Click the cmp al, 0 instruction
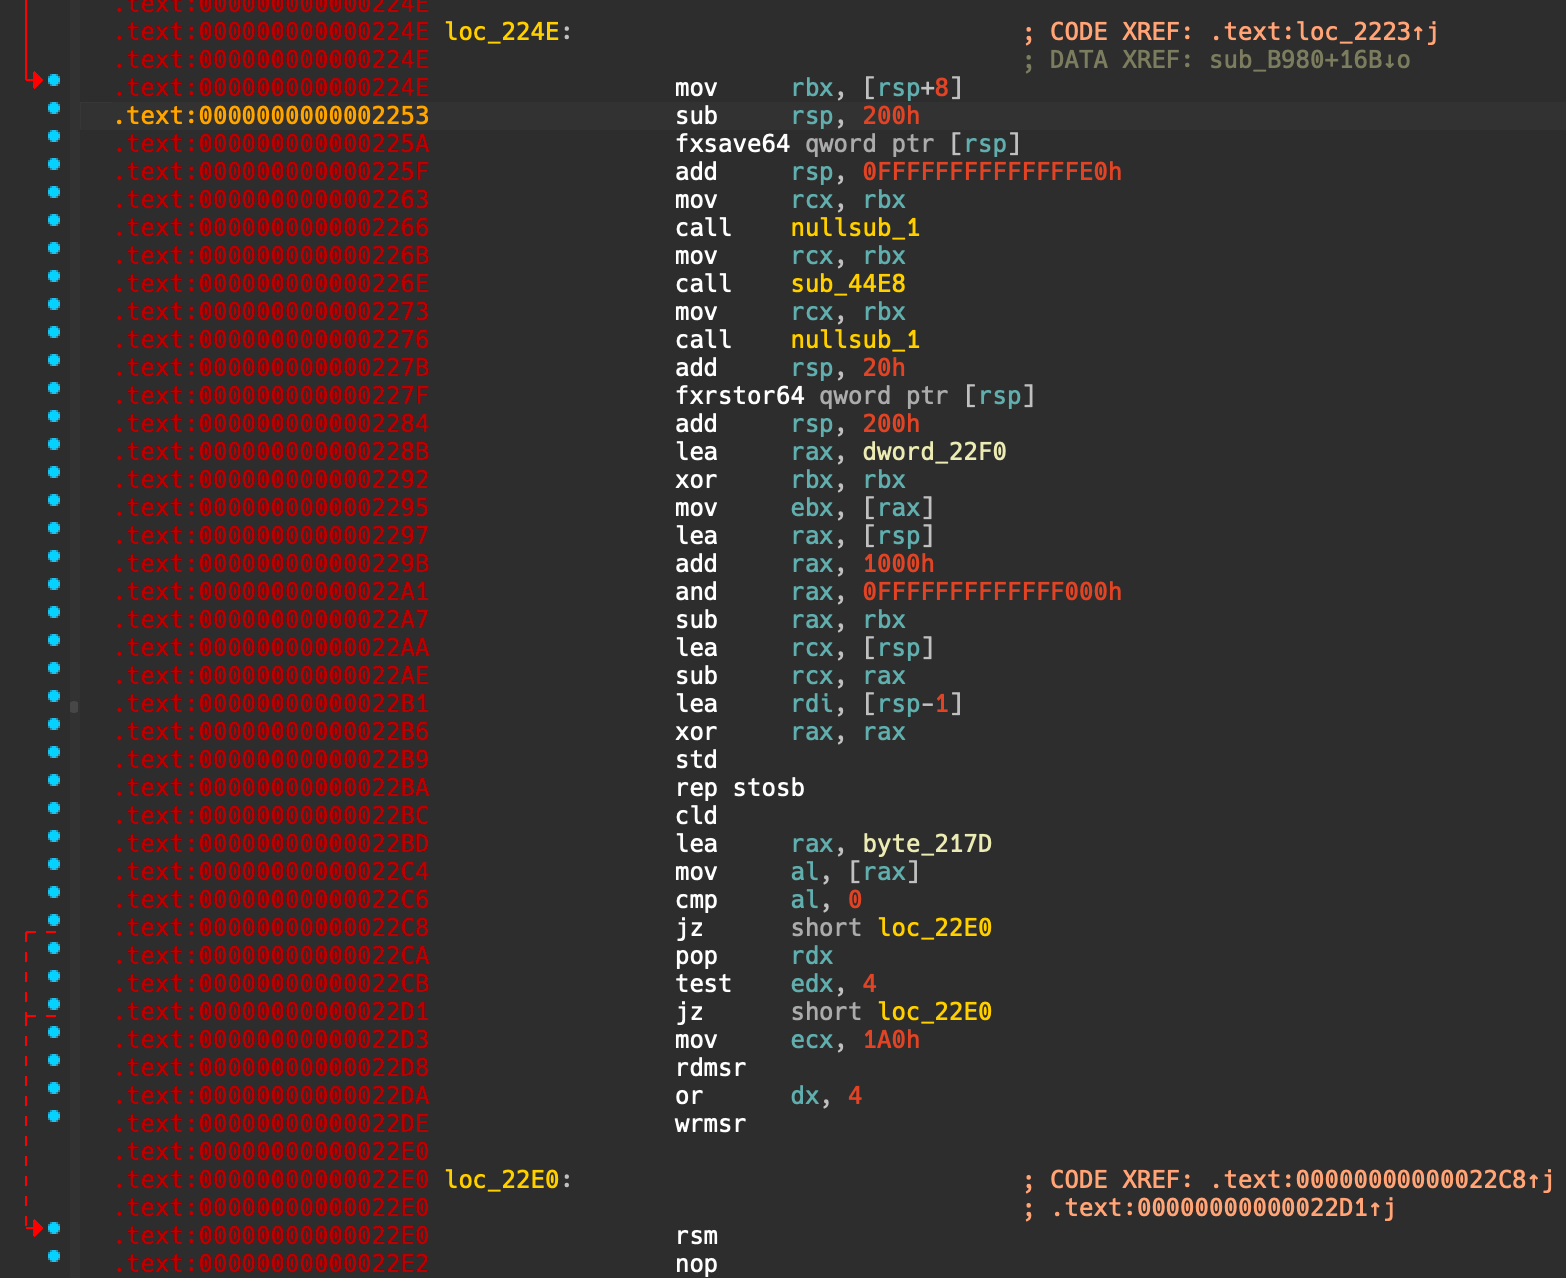Image resolution: width=1566 pixels, height=1278 pixels. [768, 900]
